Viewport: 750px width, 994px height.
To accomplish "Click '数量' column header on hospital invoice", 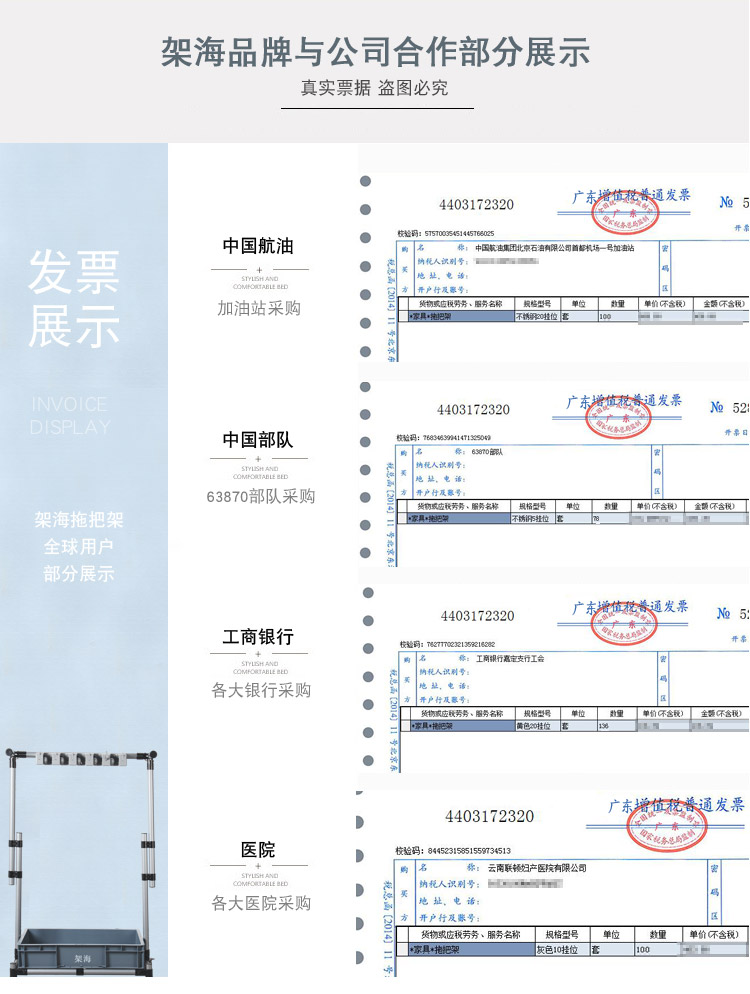I will [658, 934].
